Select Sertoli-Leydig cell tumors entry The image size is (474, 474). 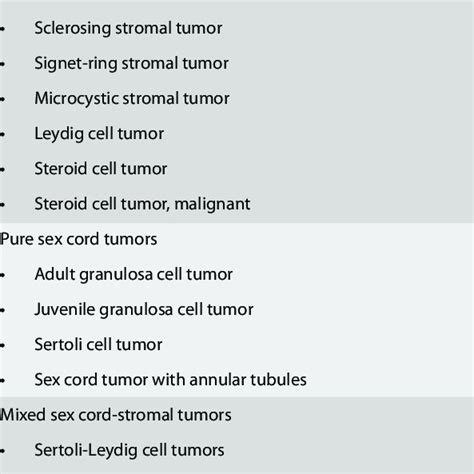(x=129, y=450)
